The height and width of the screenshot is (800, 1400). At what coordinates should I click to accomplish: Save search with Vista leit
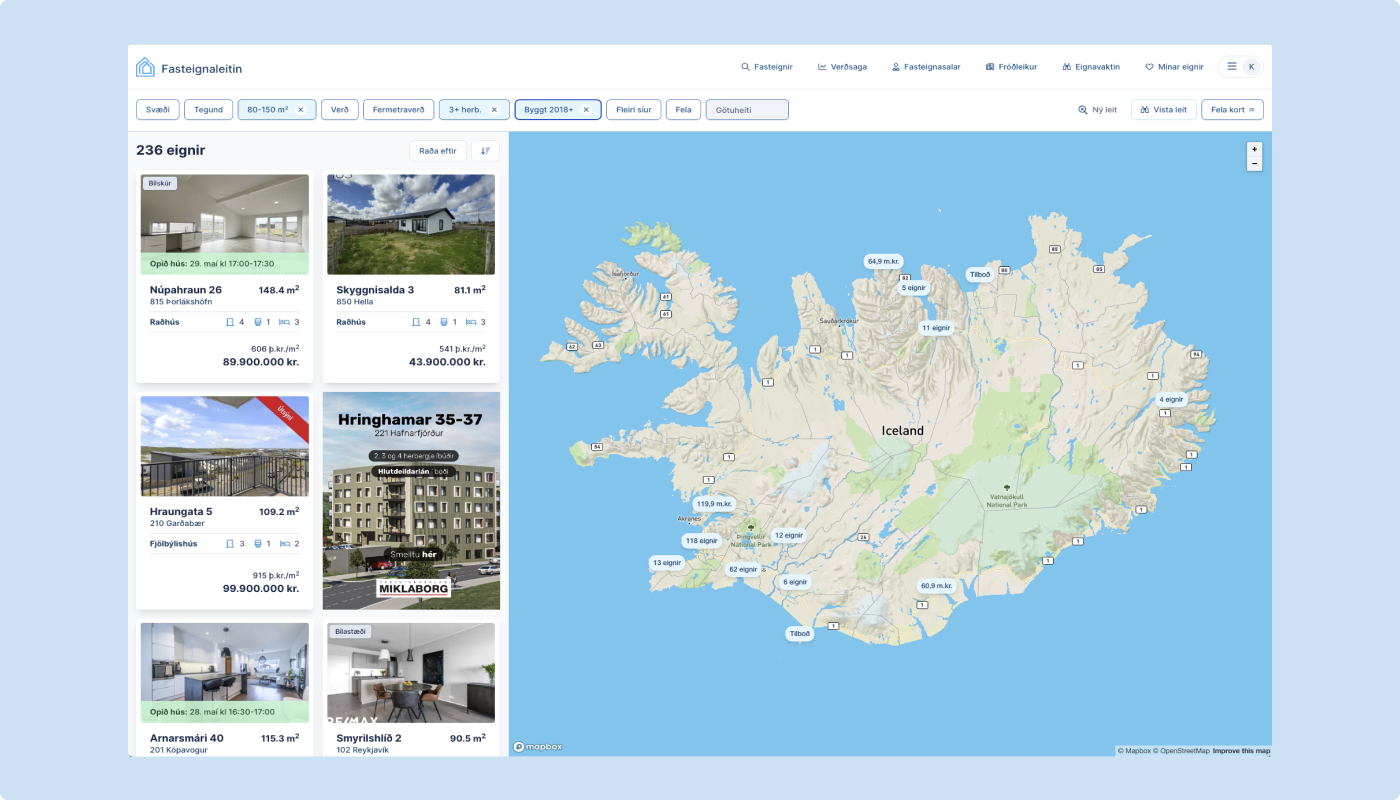(1164, 110)
